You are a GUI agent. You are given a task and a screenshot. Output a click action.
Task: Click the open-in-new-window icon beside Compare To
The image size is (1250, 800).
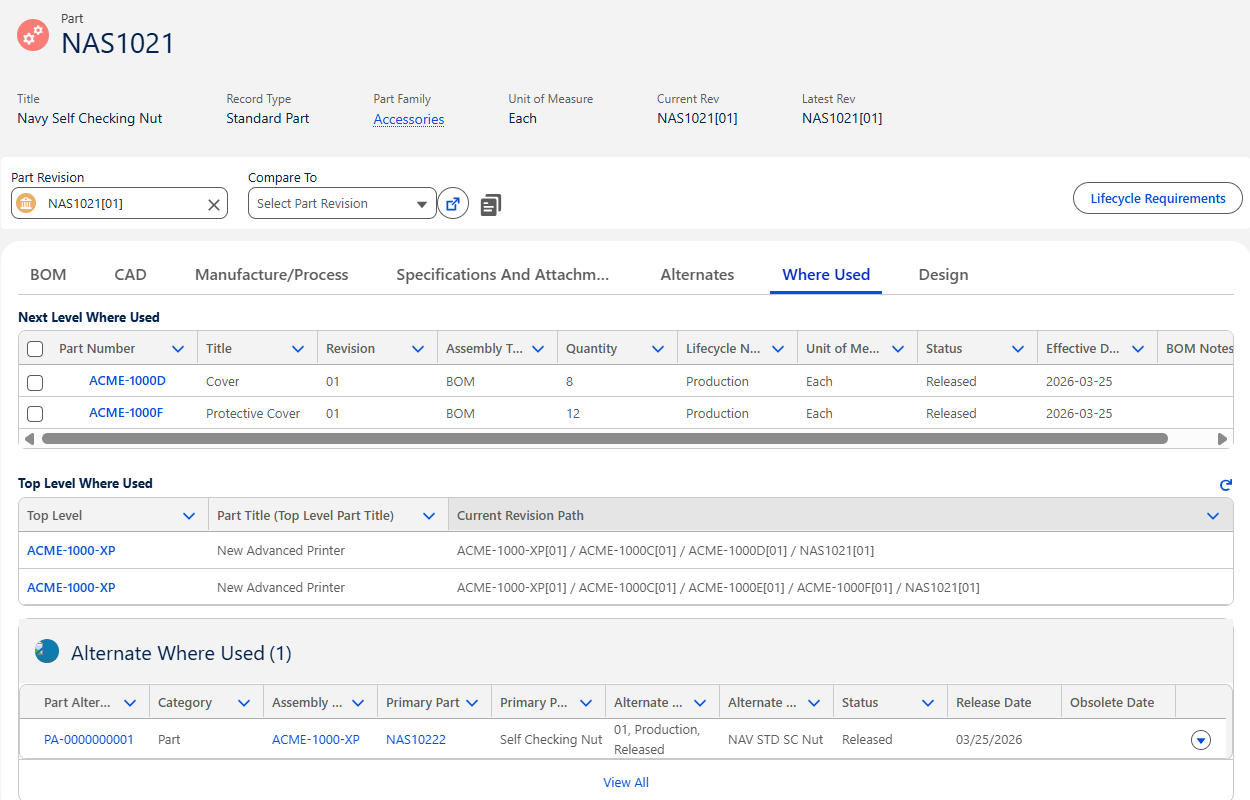pos(453,203)
